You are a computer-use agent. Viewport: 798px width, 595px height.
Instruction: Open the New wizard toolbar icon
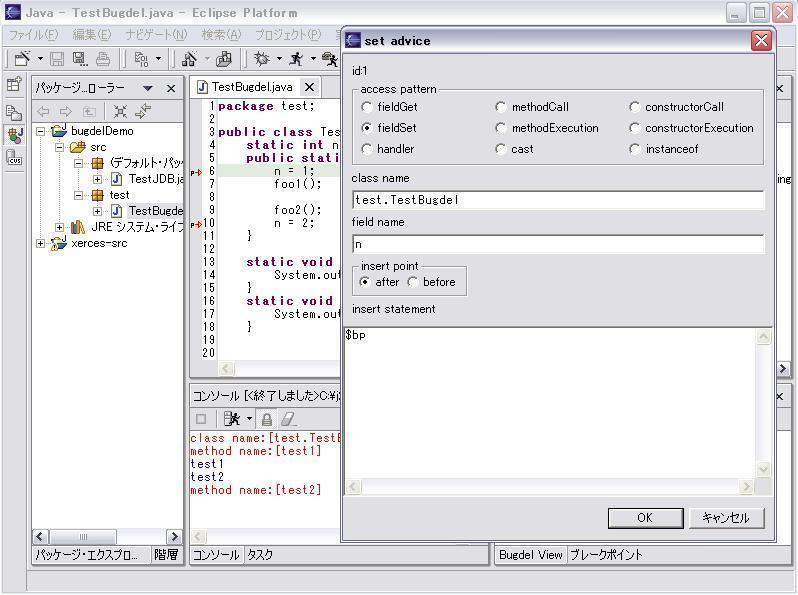point(22,59)
